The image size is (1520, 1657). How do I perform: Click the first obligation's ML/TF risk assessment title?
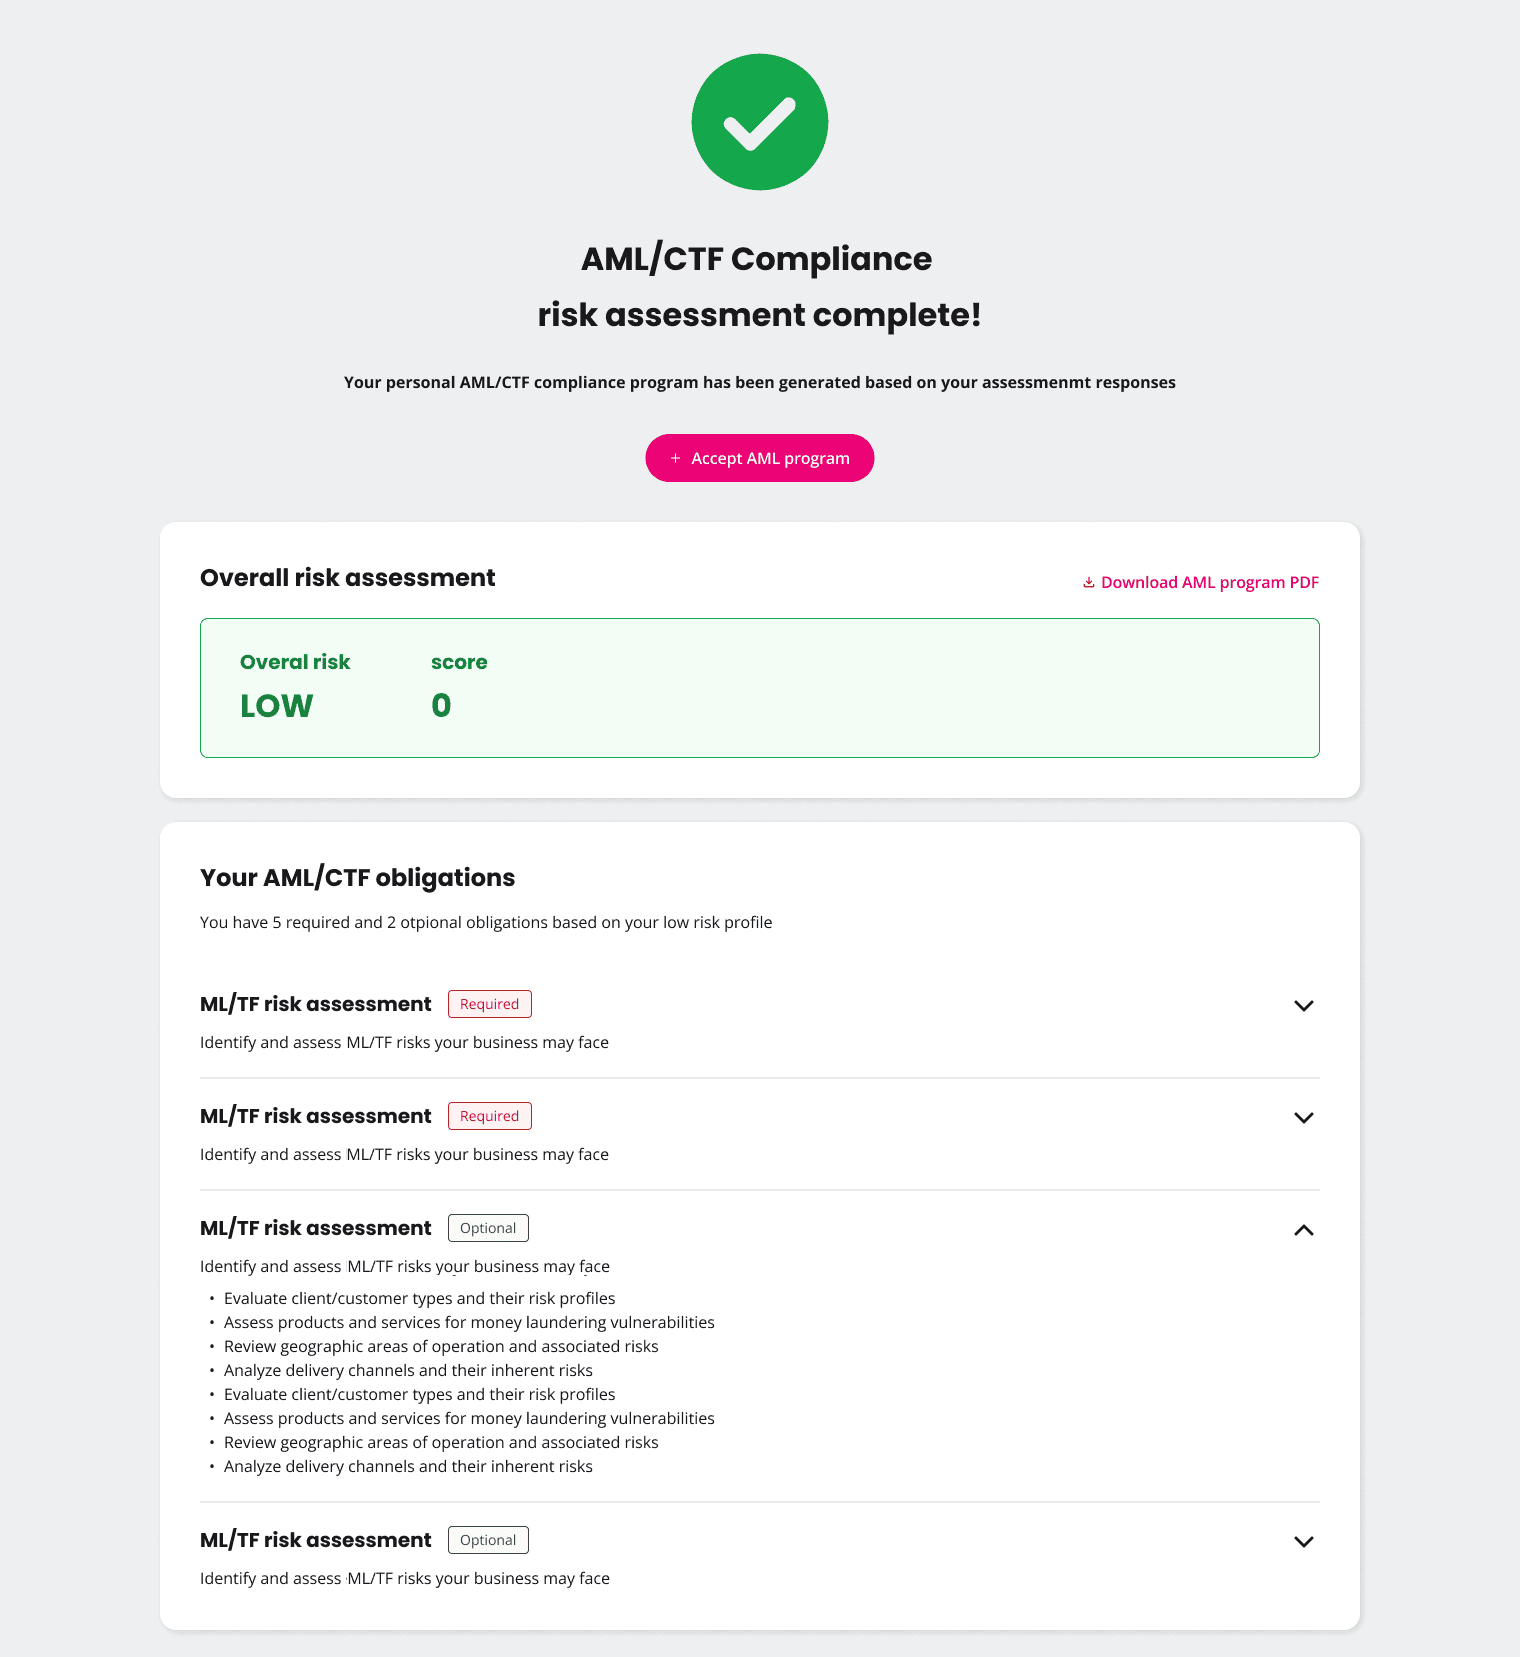[x=315, y=1004]
